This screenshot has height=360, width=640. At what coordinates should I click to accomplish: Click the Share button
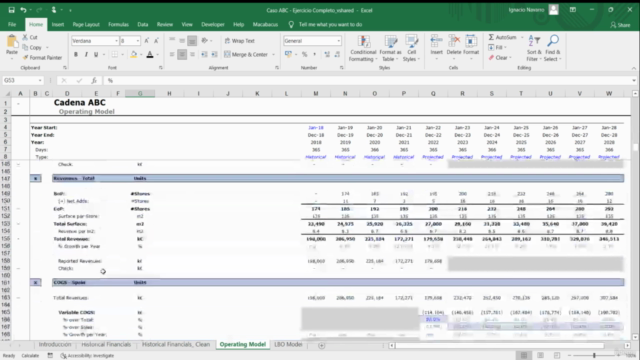pos(620,25)
